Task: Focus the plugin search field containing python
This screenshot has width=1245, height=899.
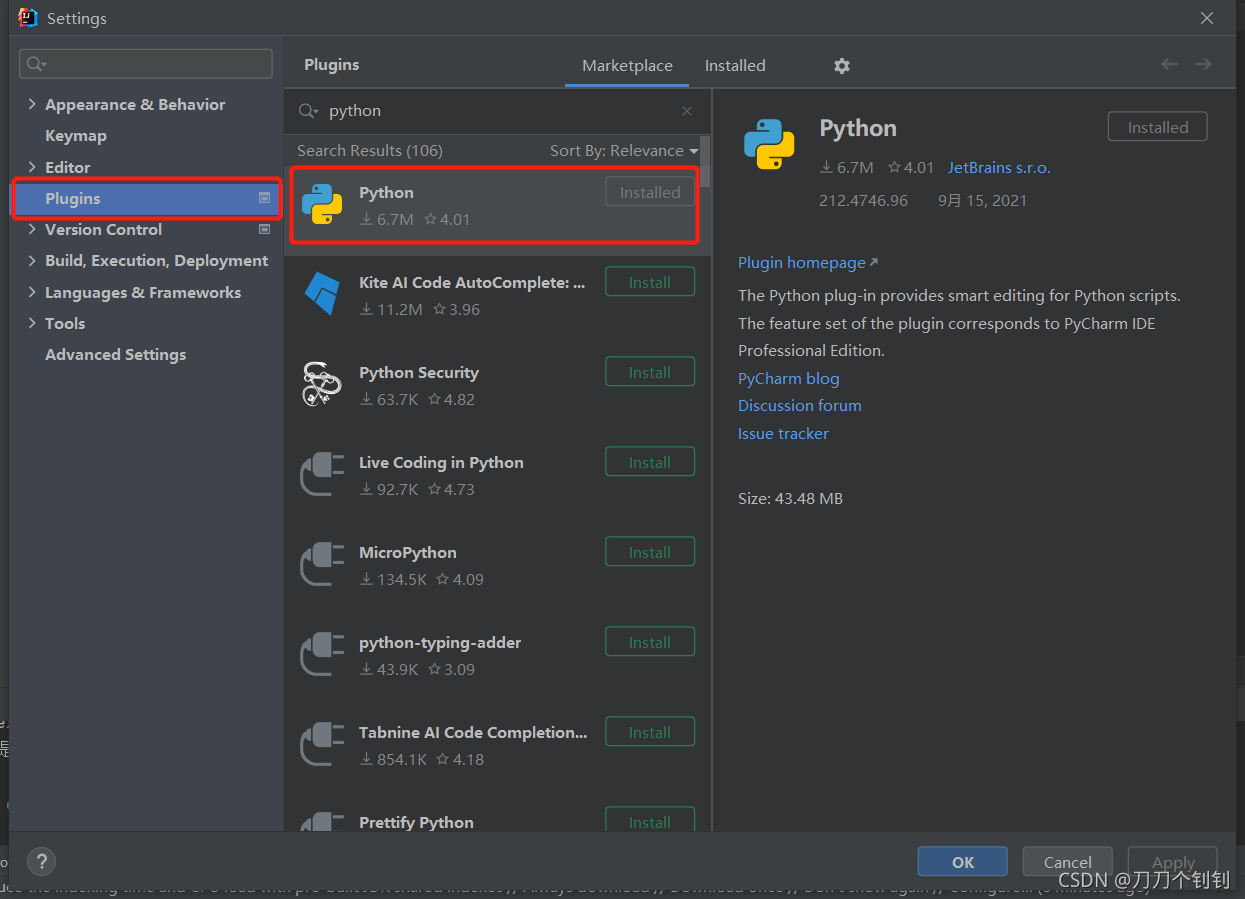Action: [x=498, y=111]
